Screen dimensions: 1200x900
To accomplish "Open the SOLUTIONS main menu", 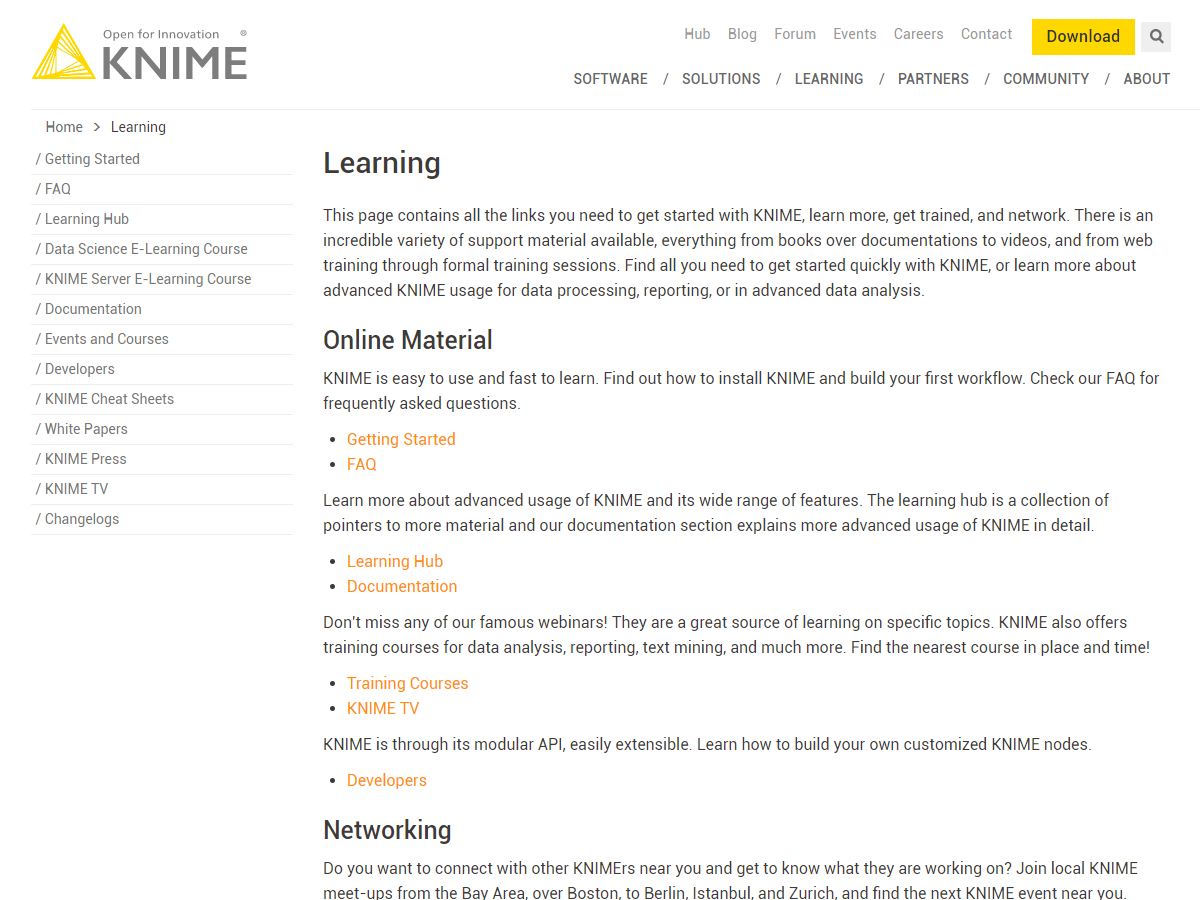I will (x=721, y=79).
